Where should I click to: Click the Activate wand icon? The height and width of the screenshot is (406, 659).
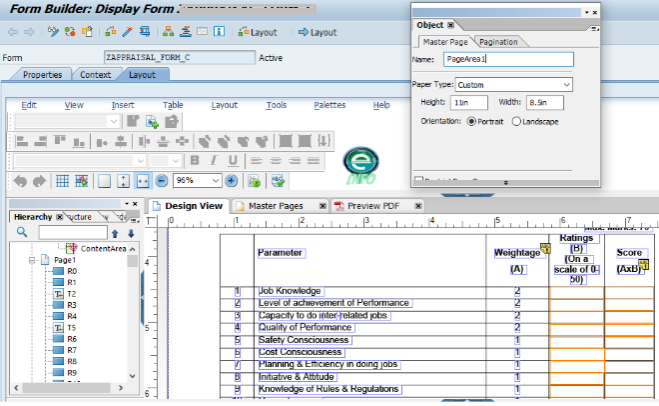127,32
